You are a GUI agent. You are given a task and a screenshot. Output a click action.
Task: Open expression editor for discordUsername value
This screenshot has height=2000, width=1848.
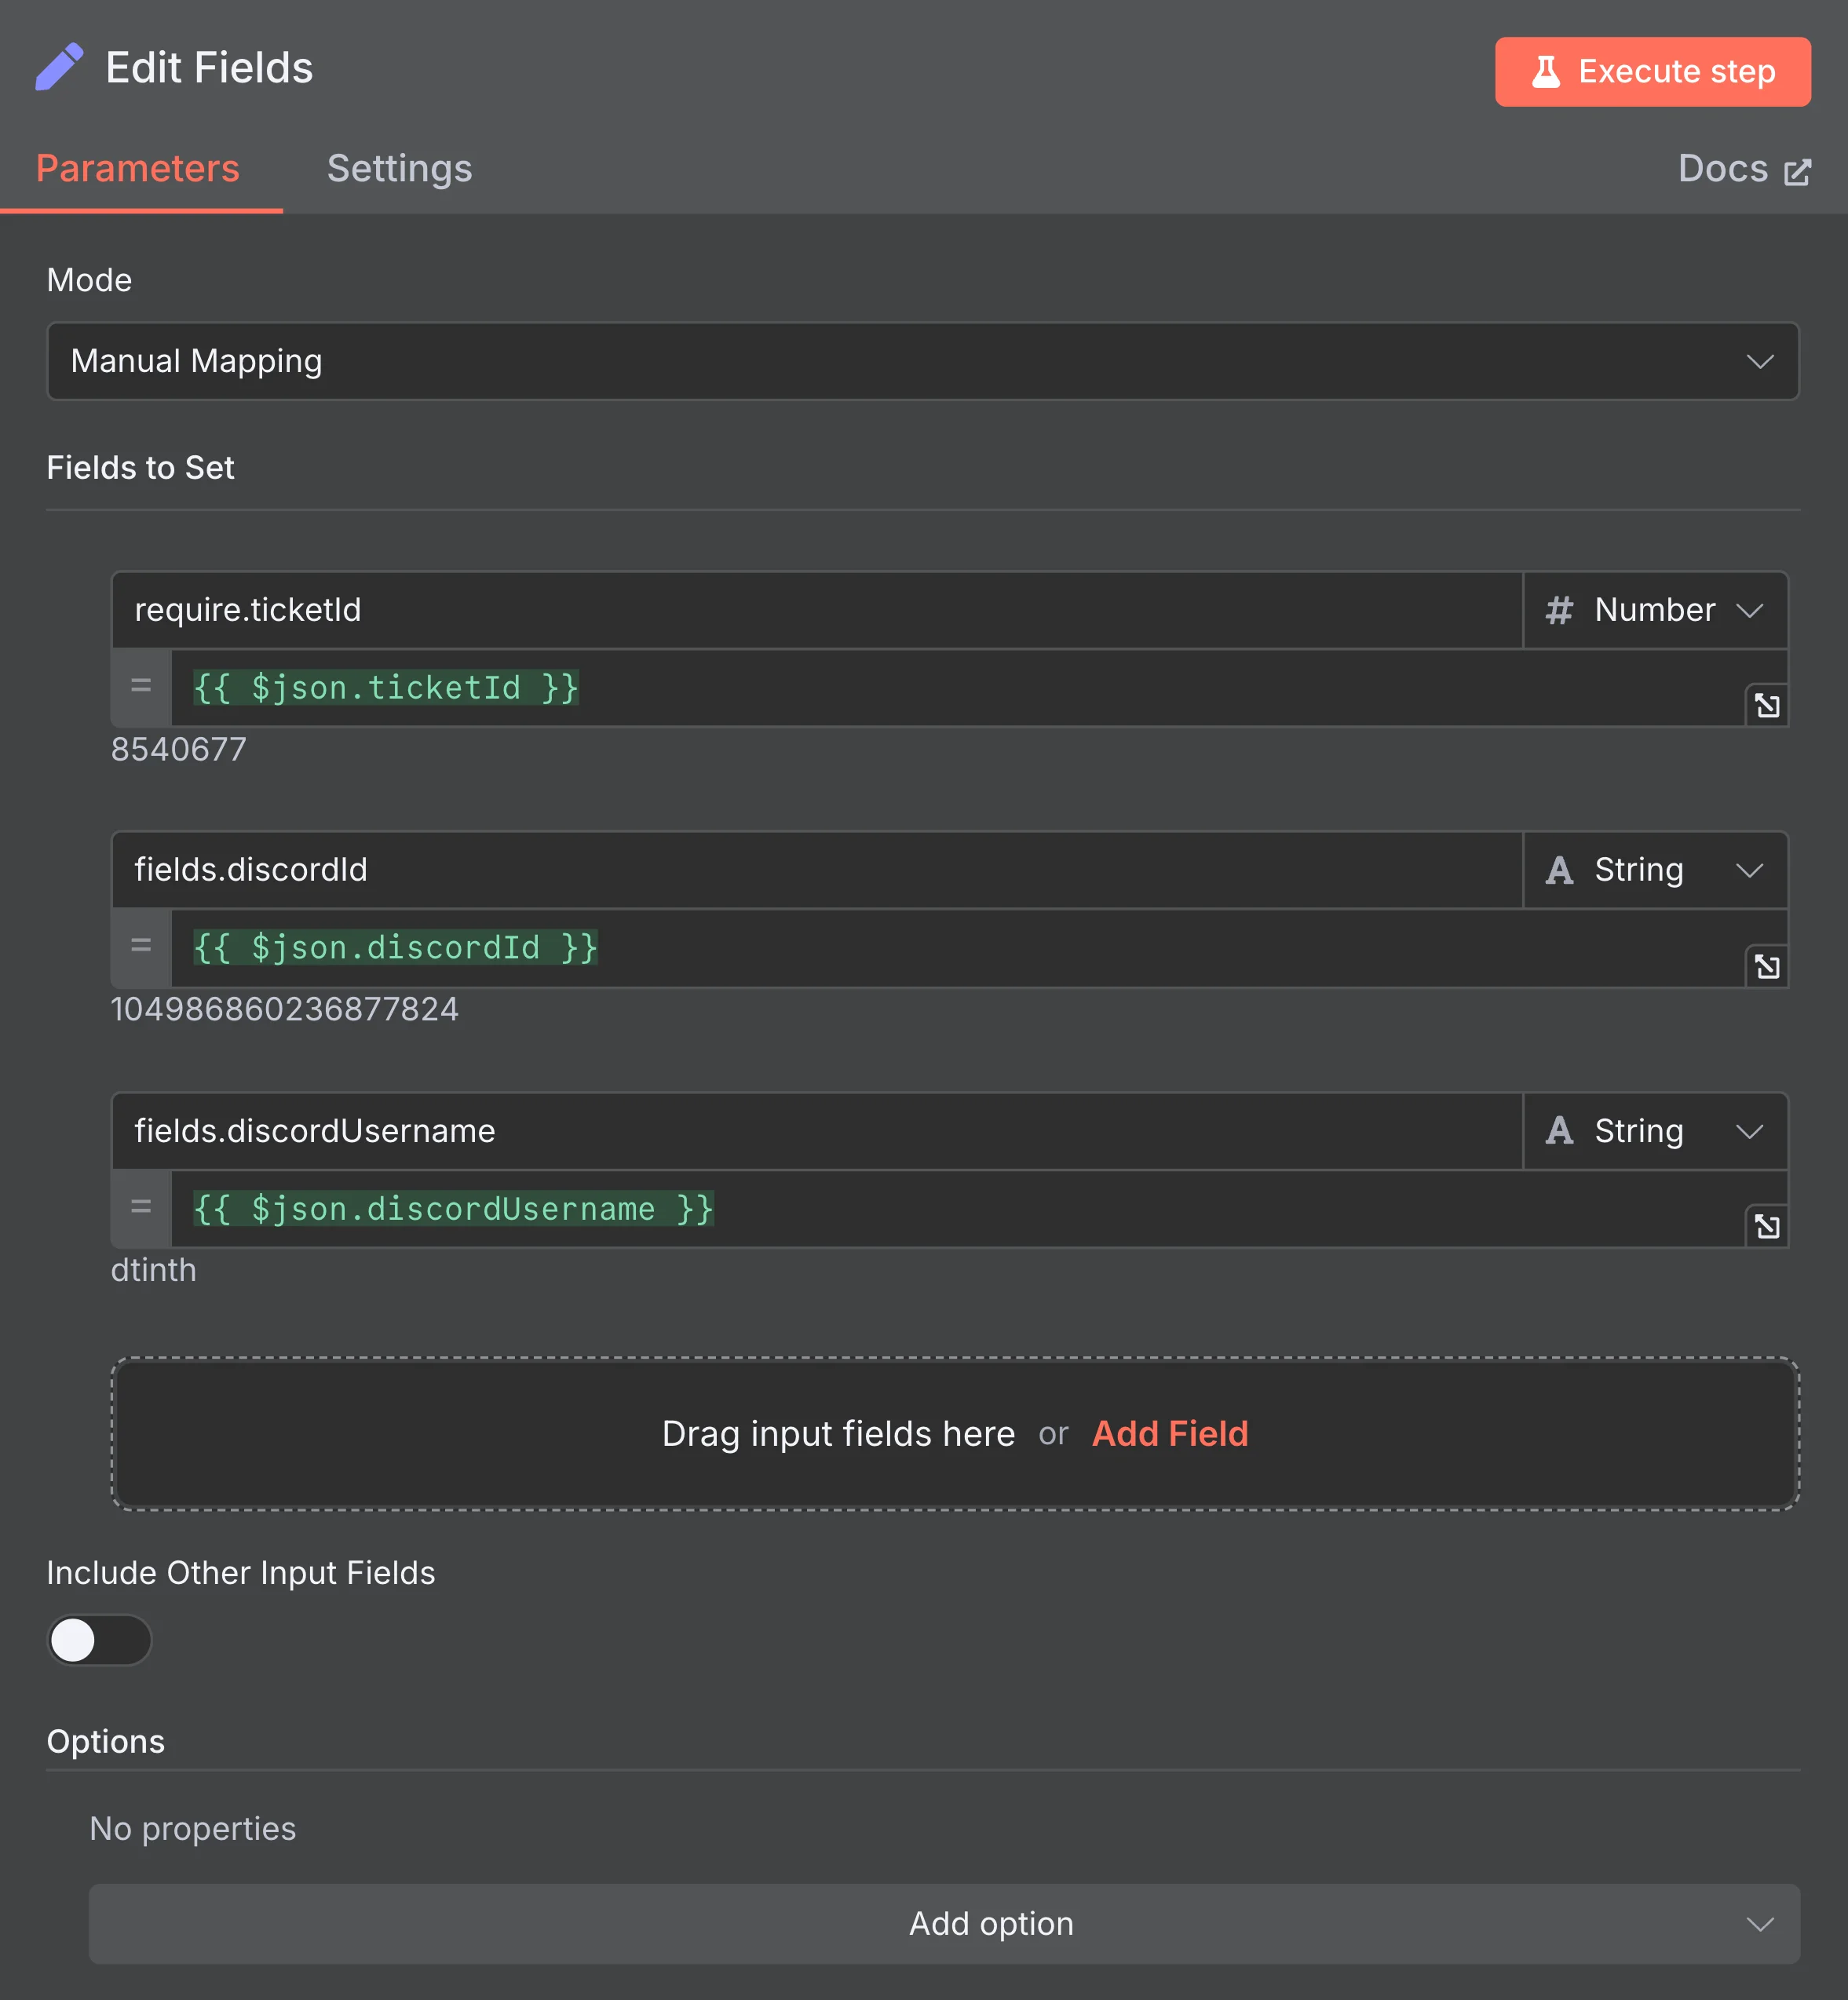(1766, 1226)
